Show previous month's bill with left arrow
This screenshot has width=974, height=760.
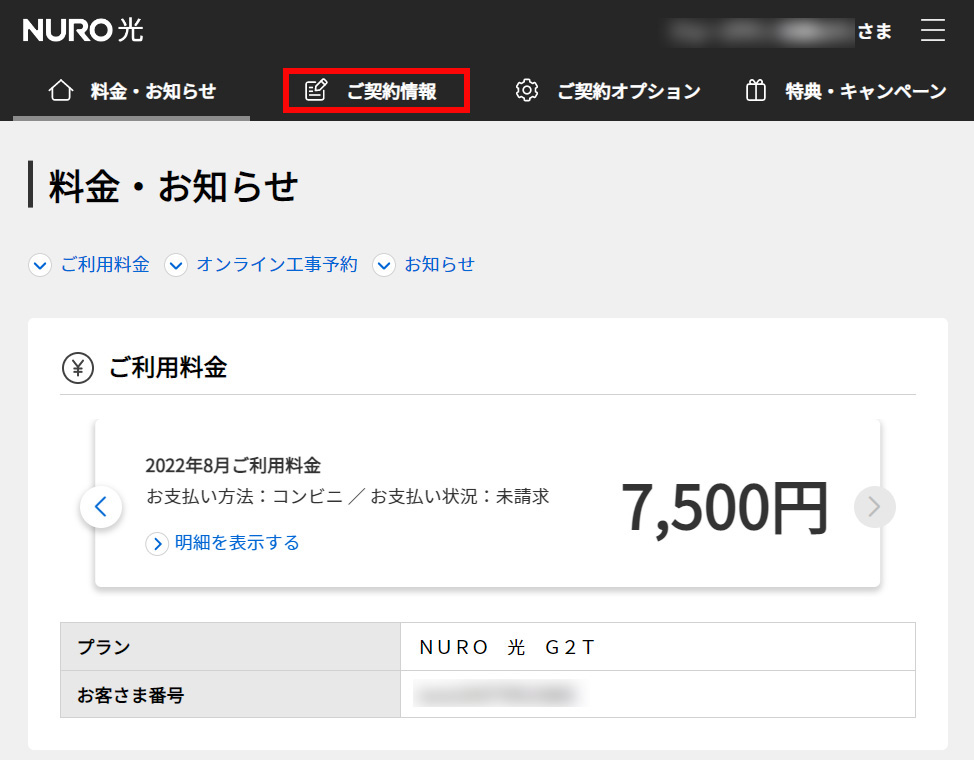(101, 507)
